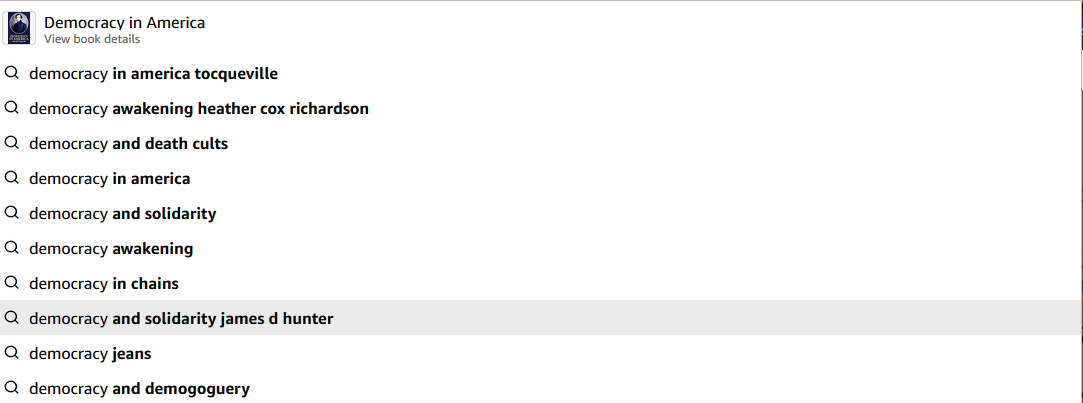Click search icon beside democracy in america tocqueville
The image size is (1083, 403).
click(11, 73)
